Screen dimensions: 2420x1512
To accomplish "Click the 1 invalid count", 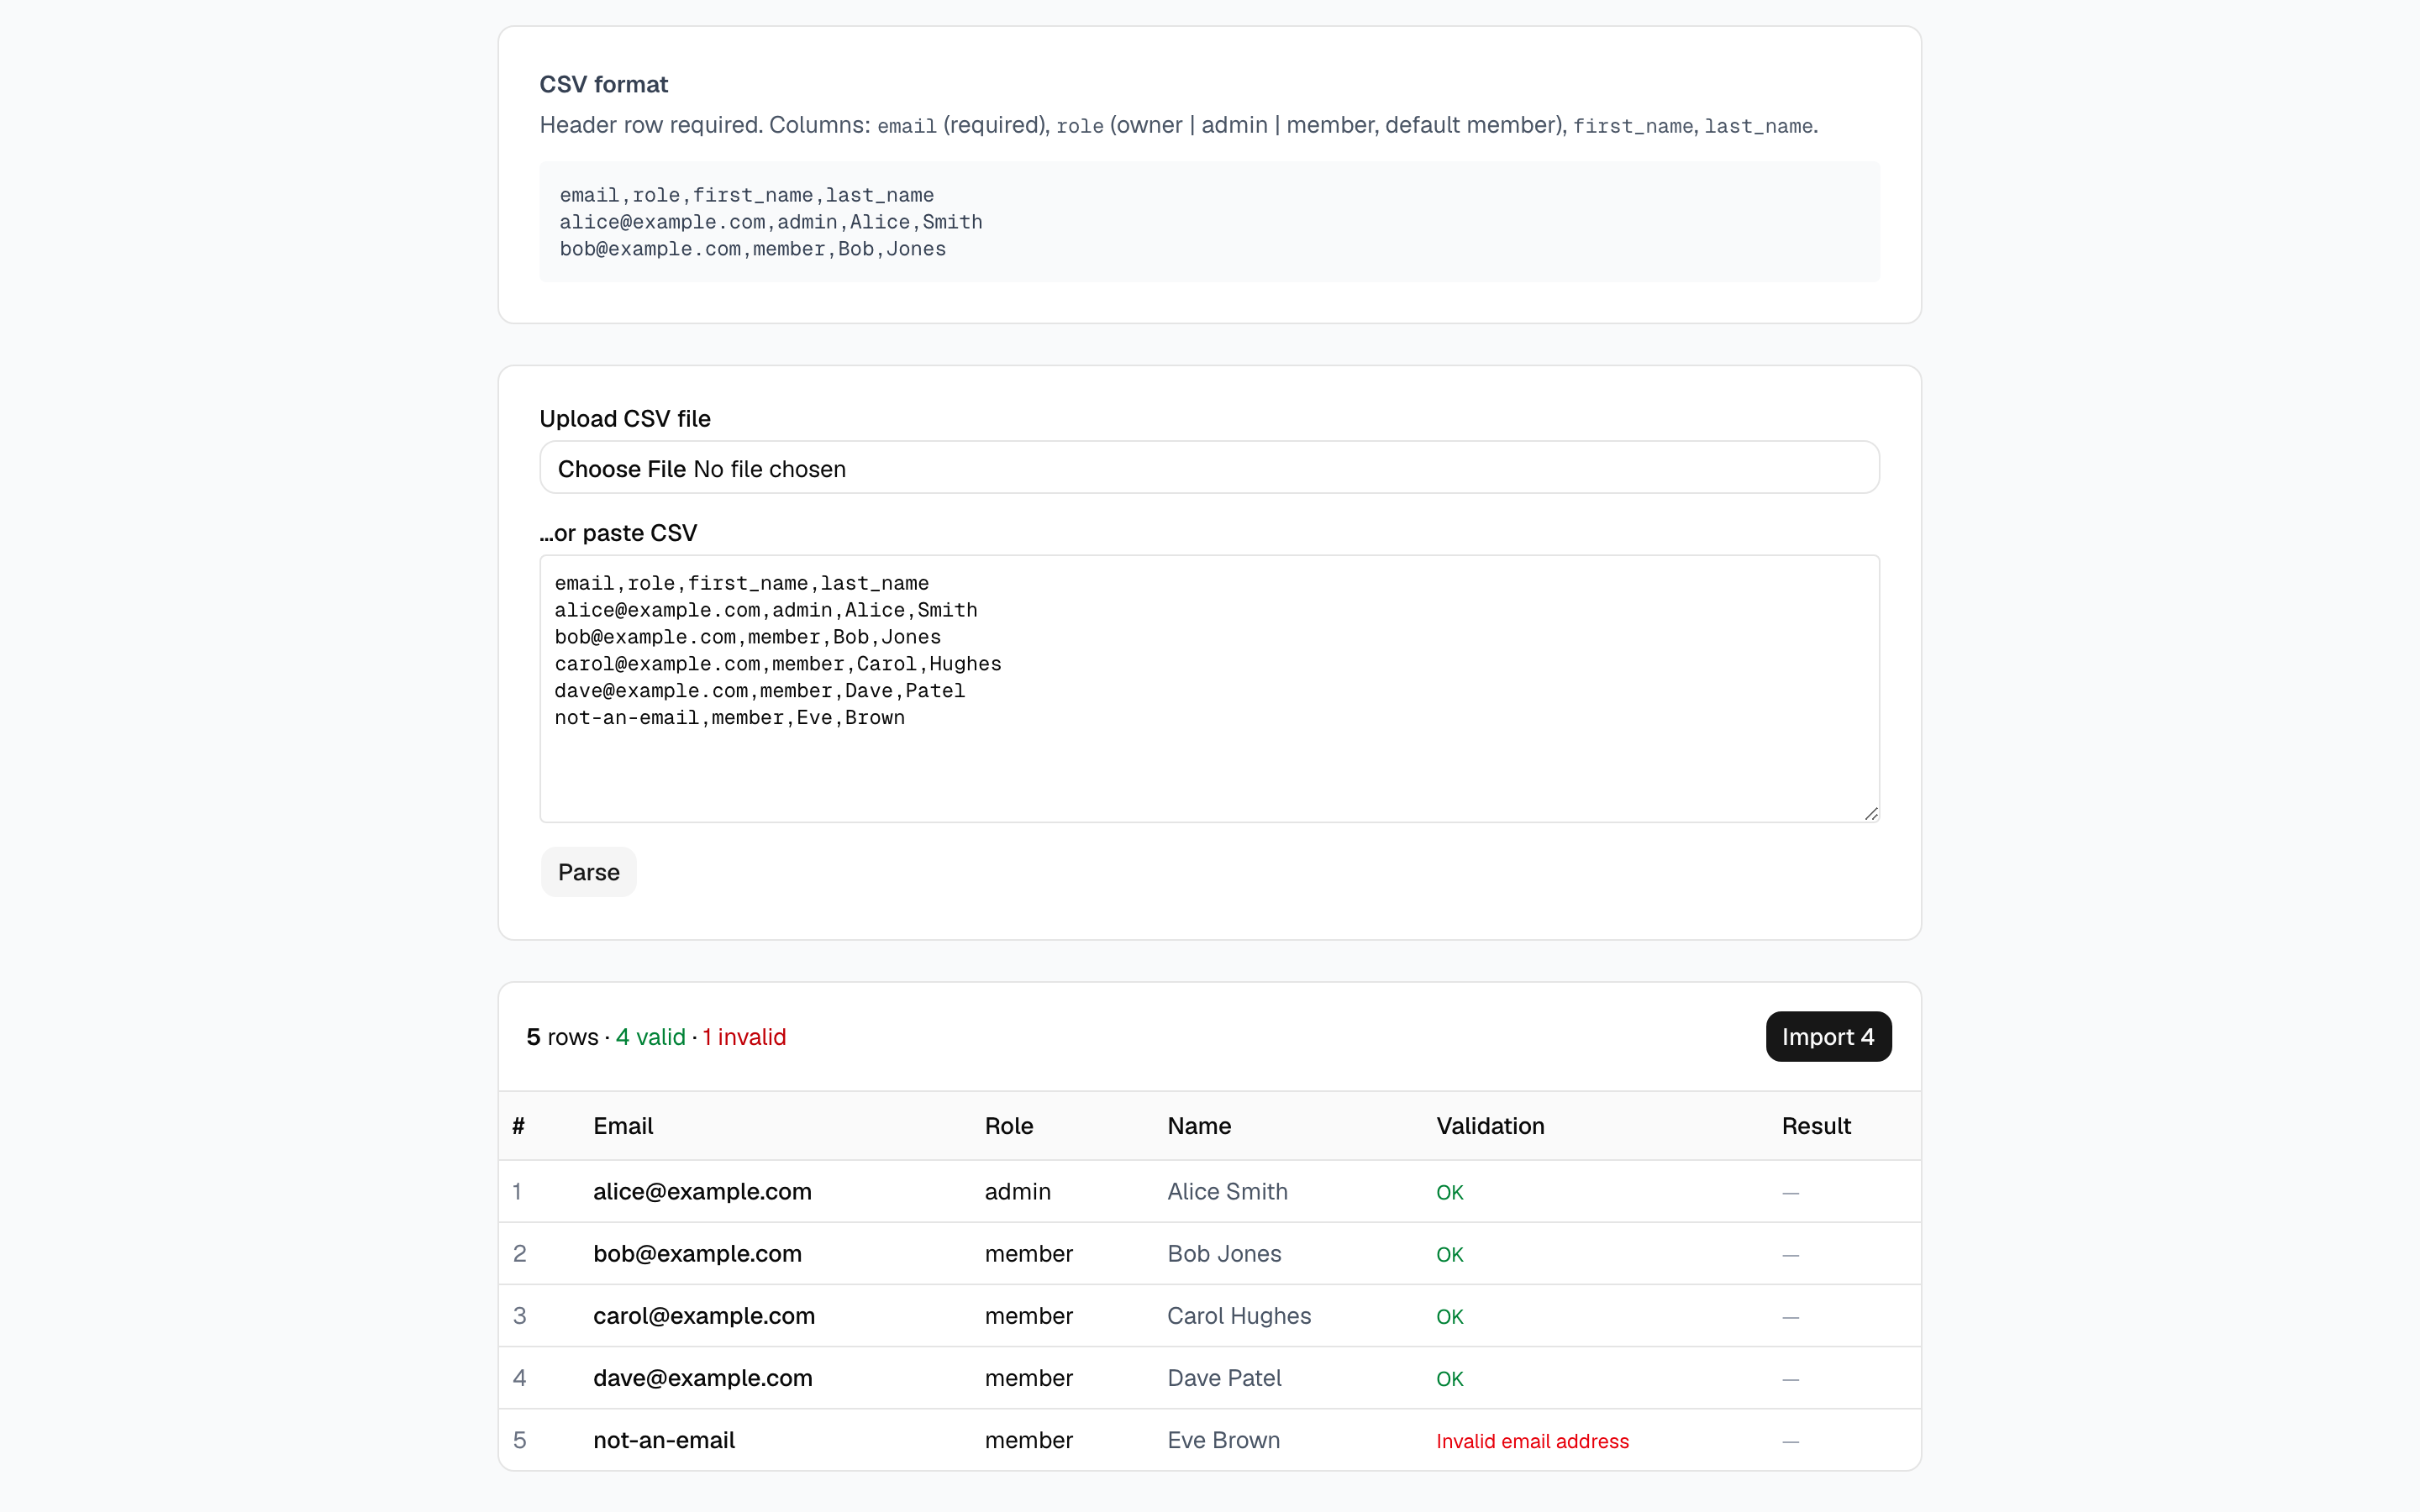I will (x=744, y=1037).
